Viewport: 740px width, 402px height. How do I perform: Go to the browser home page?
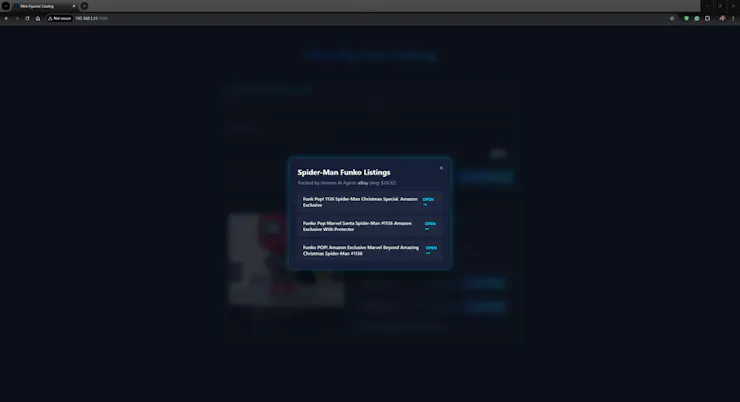38,18
